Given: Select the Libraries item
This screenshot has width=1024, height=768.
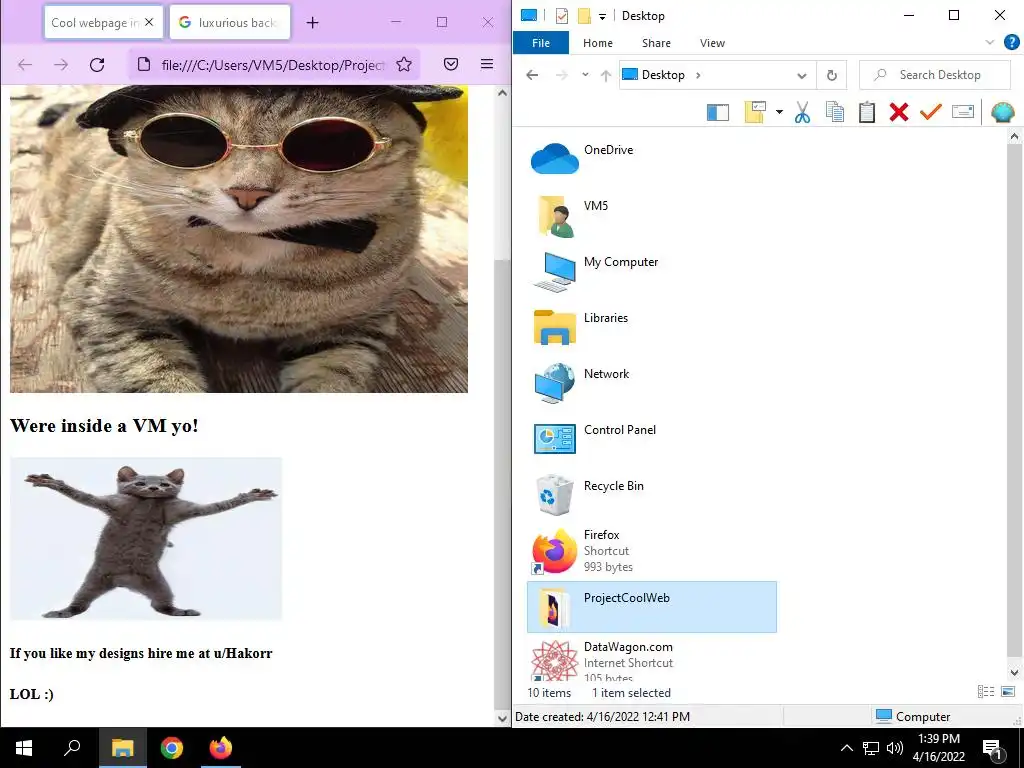Looking at the screenshot, I should pos(652,327).
